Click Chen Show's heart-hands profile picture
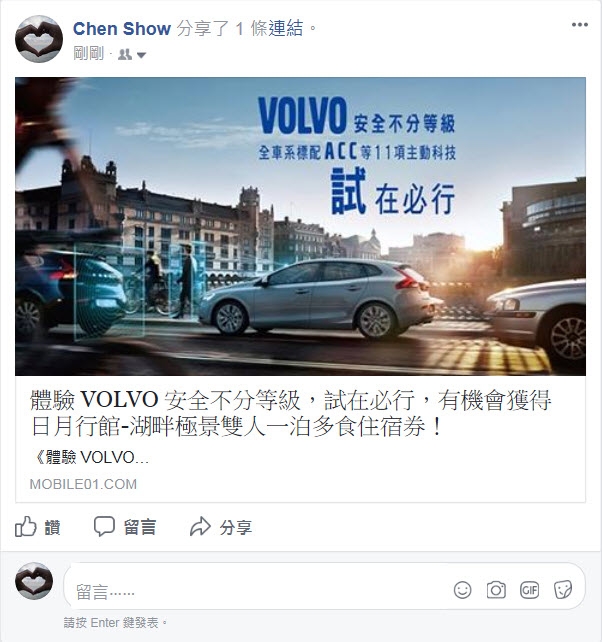This screenshot has height=642, width=602. pos(39,39)
